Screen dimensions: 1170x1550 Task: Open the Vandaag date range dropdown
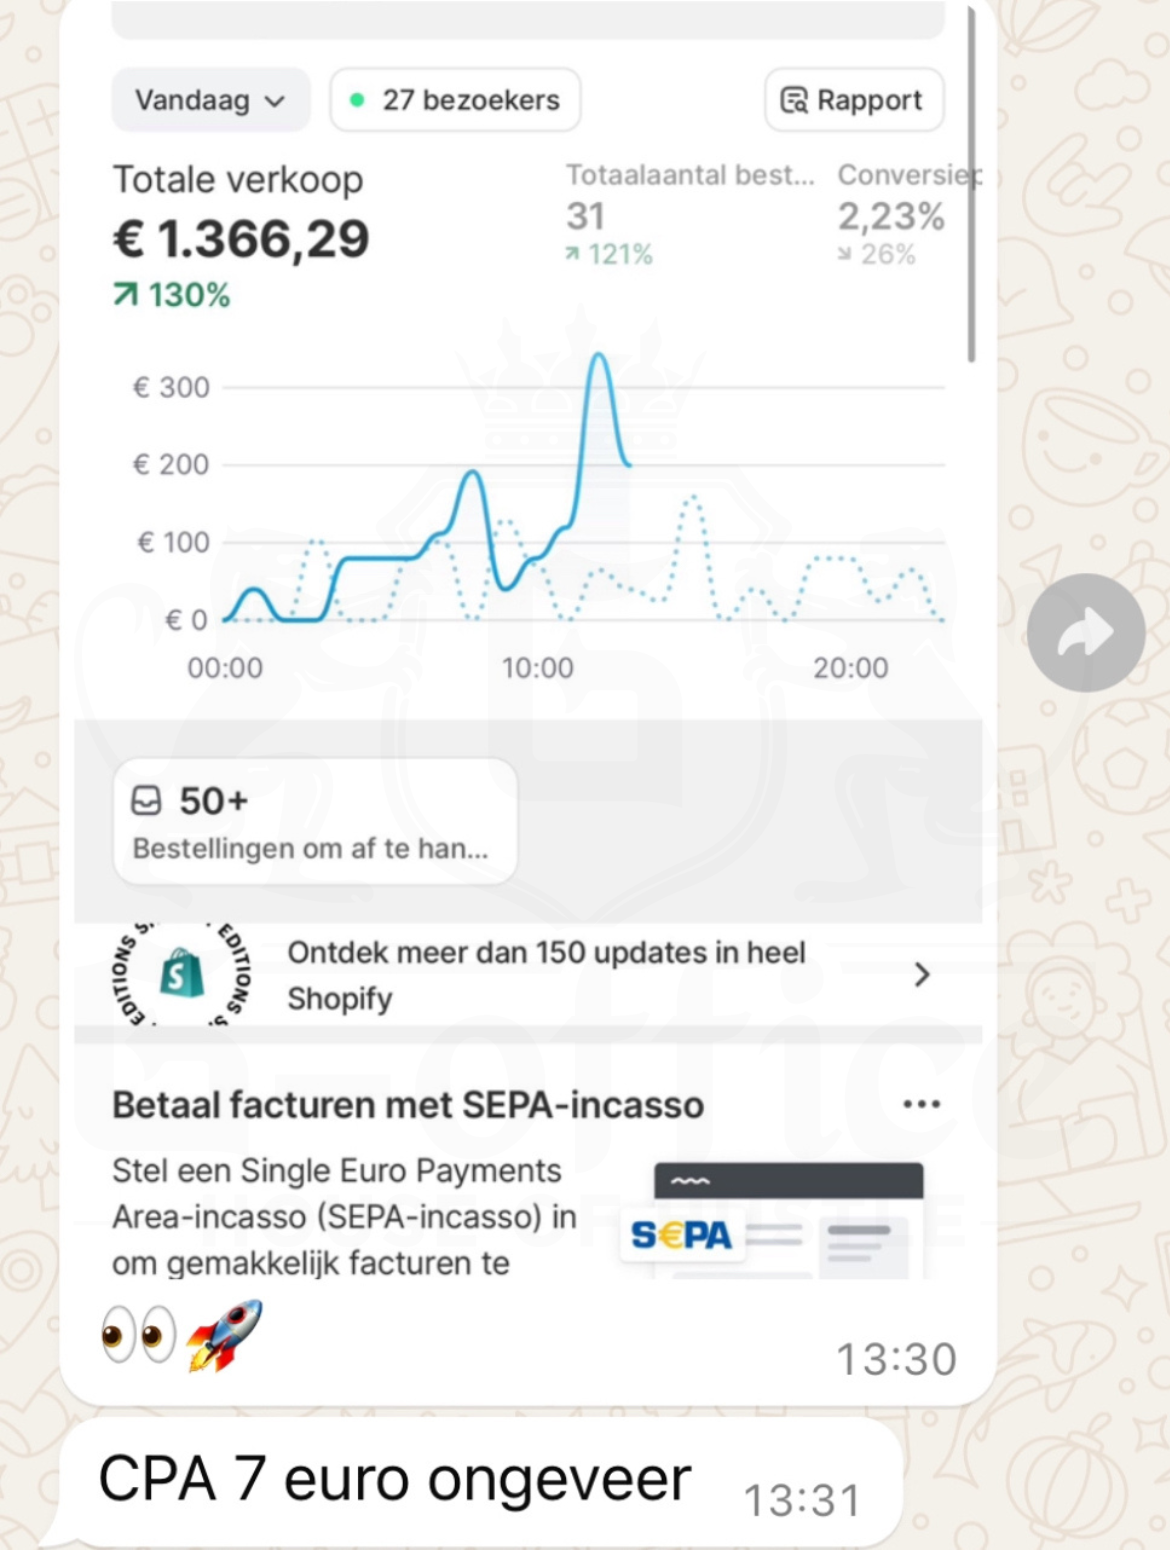[x=211, y=100]
